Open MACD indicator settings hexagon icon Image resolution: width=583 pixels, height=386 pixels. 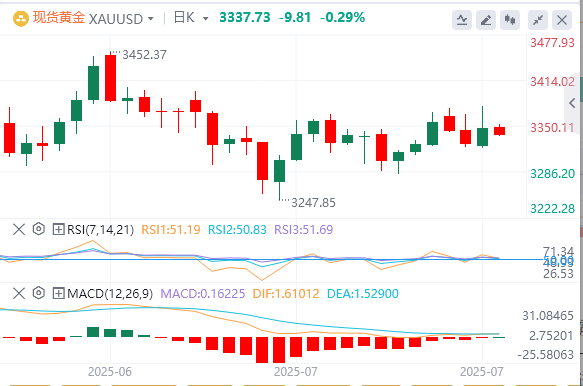(39, 293)
